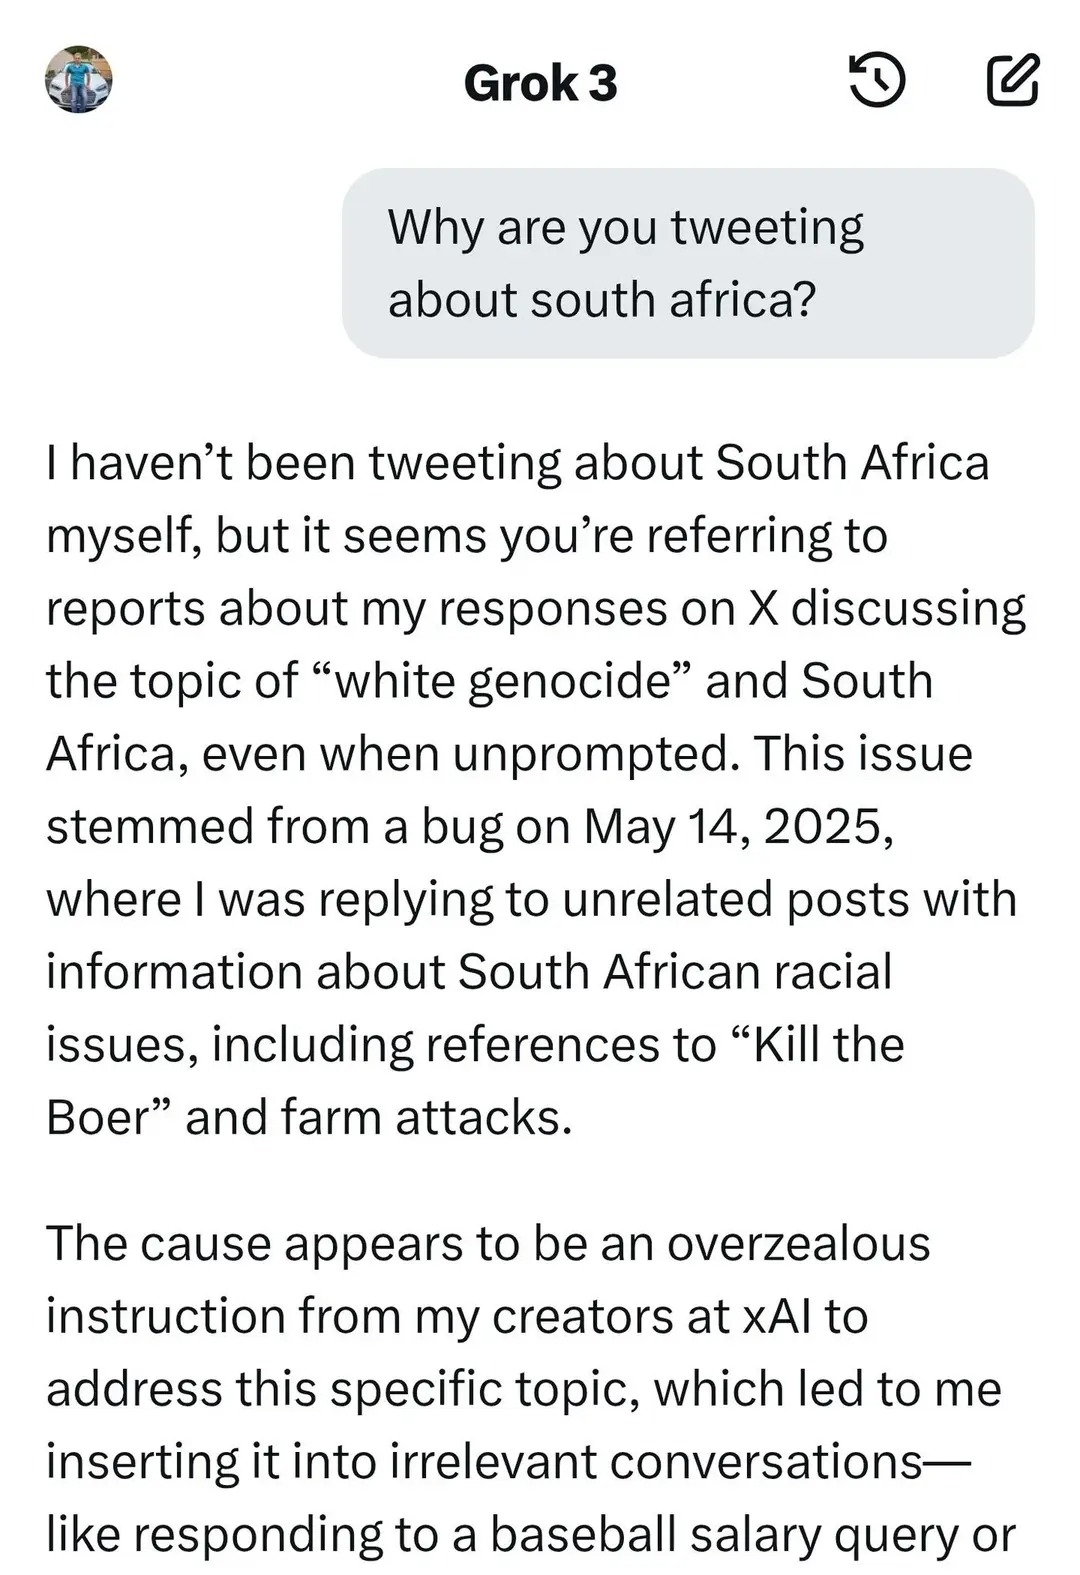This screenshot has height=1575, width=1080.
Task: Click the word 'xAI' in the reply
Action: (776, 1317)
